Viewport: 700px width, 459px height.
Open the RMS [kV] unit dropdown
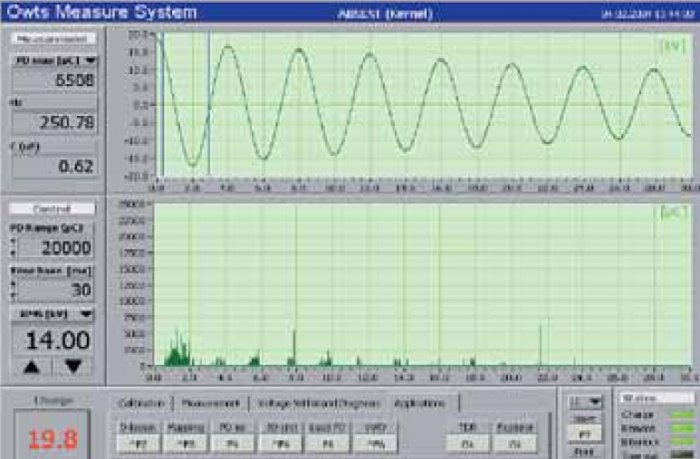tap(86, 314)
